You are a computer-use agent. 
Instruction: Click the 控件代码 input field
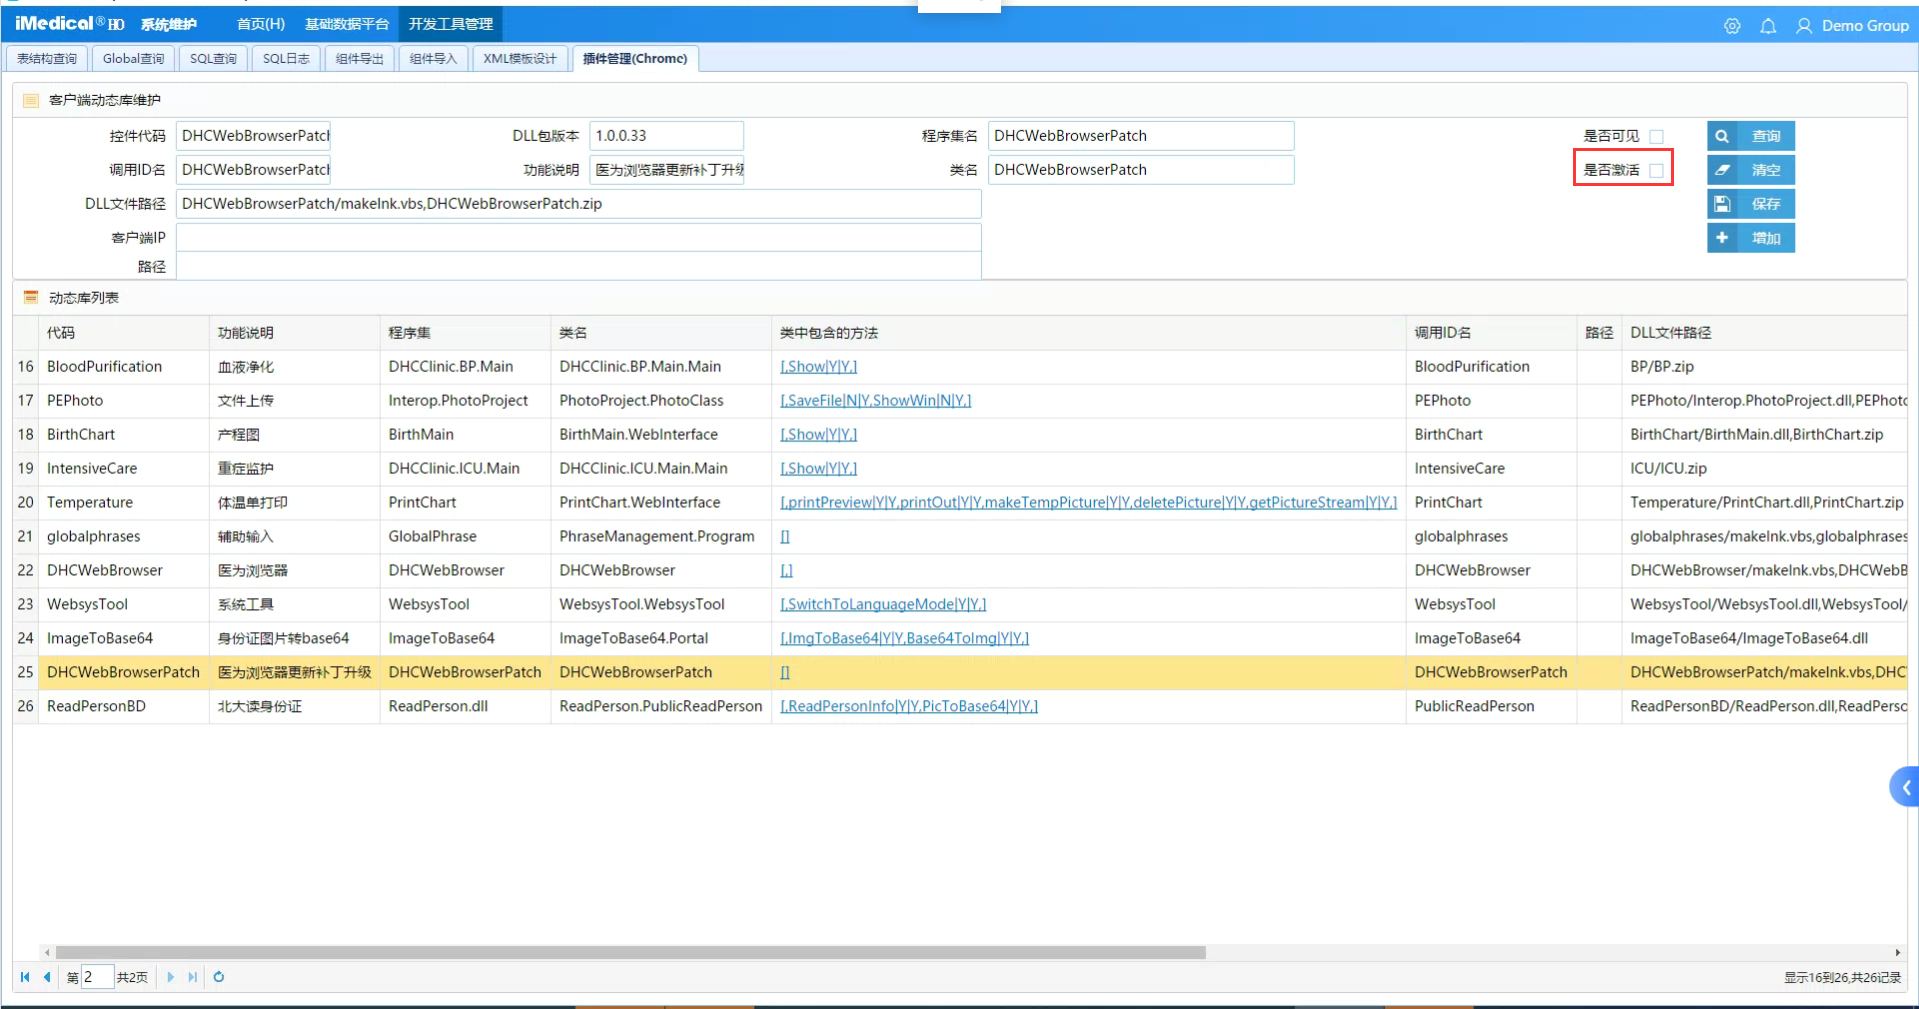pos(253,136)
